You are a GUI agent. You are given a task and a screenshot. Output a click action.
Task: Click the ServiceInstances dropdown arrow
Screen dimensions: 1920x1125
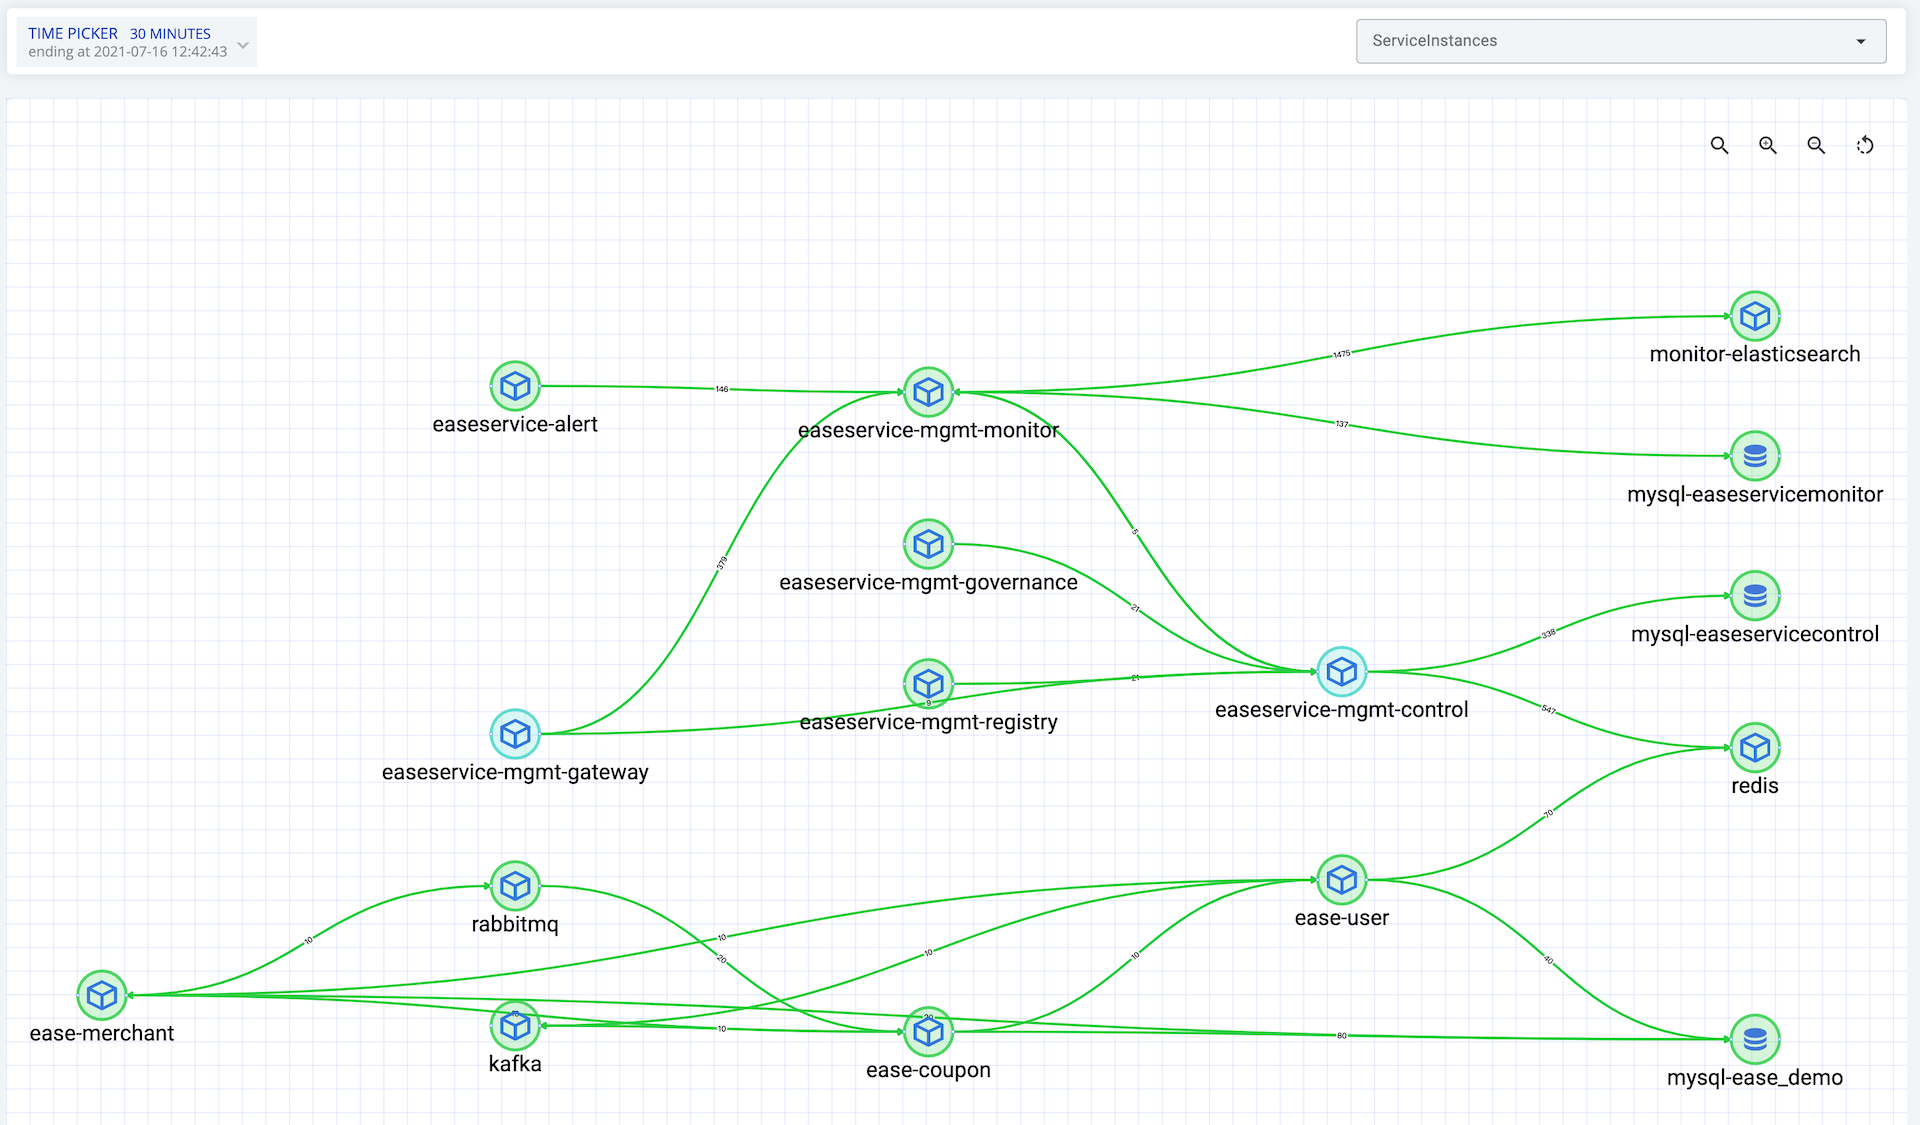[1861, 41]
